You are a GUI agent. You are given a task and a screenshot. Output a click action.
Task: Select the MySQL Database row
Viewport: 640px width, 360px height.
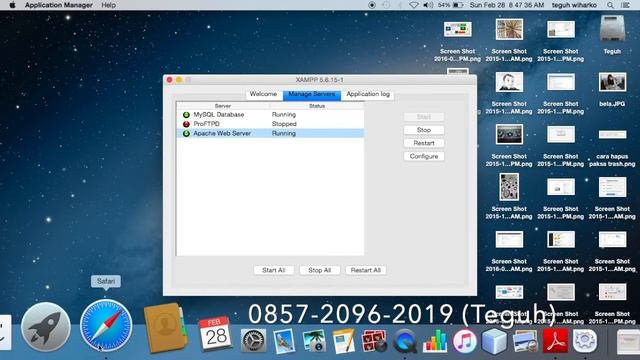point(270,115)
